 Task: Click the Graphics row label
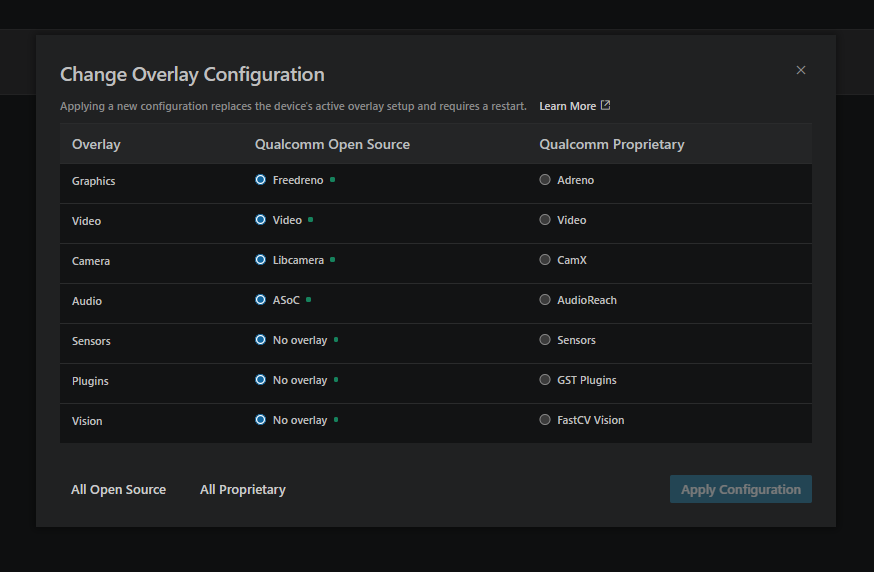(94, 181)
